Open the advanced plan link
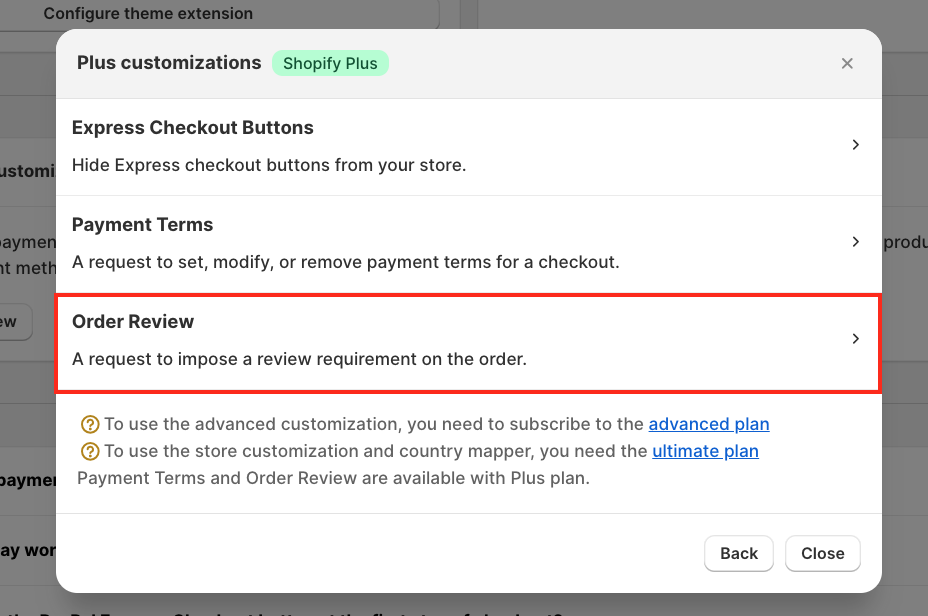This screenshot has height=616, width=928. click(709, 424)
